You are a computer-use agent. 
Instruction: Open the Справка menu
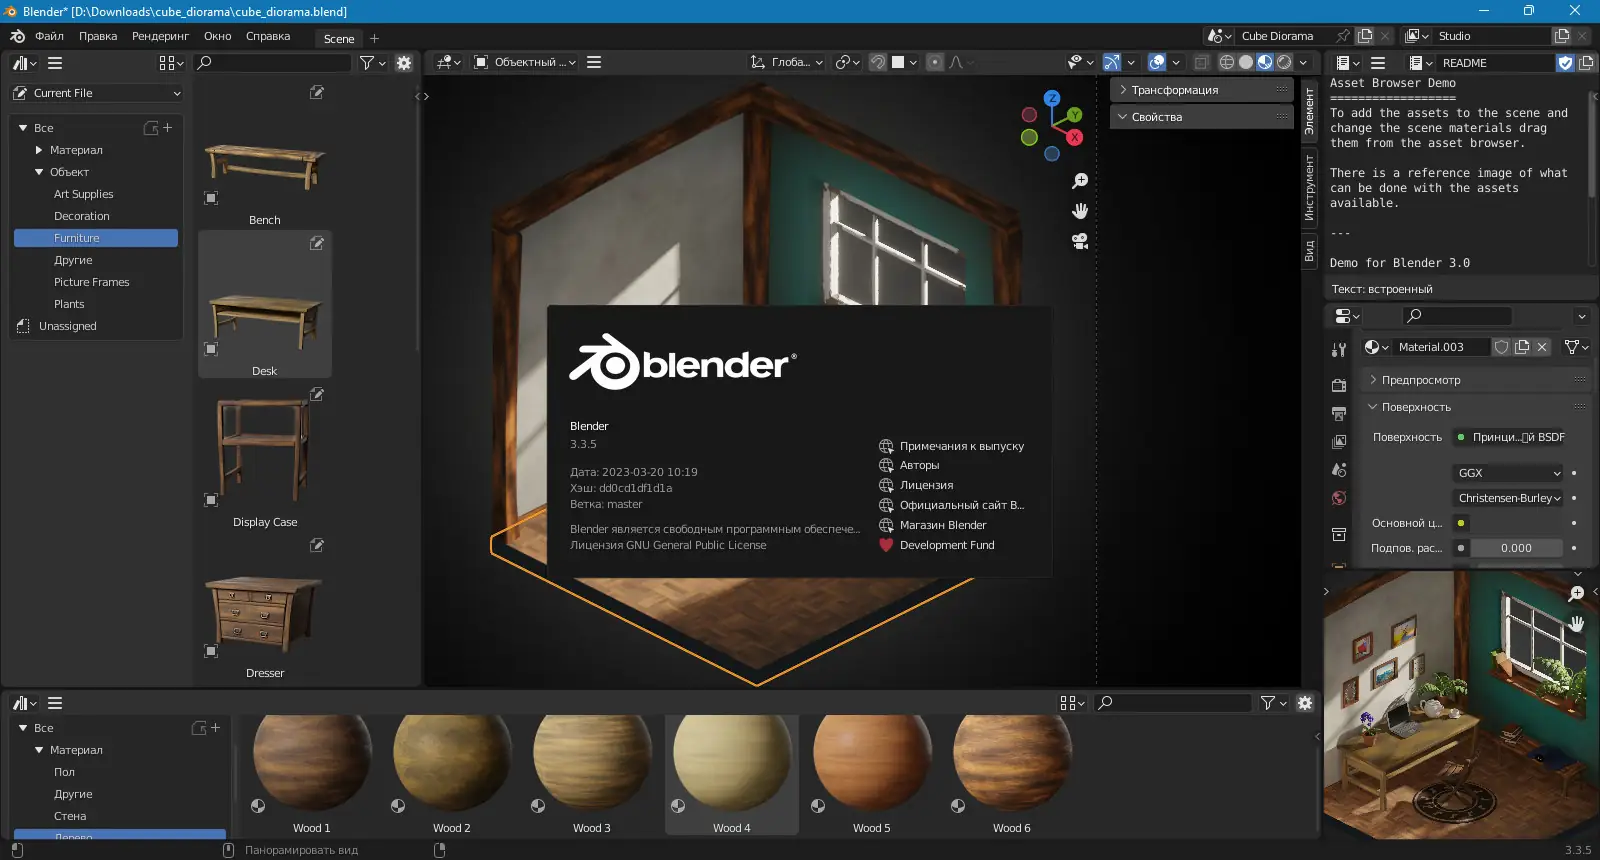tap(268, 36)
